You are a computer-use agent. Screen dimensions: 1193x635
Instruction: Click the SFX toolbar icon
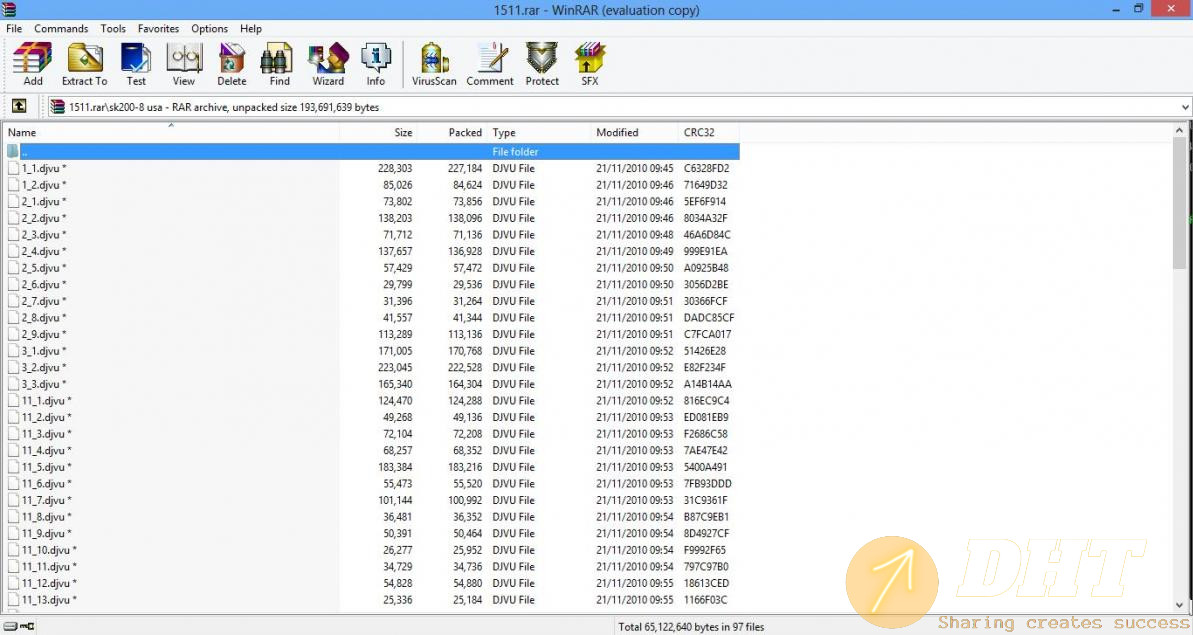pyautogui.click(x=590, y=59)
